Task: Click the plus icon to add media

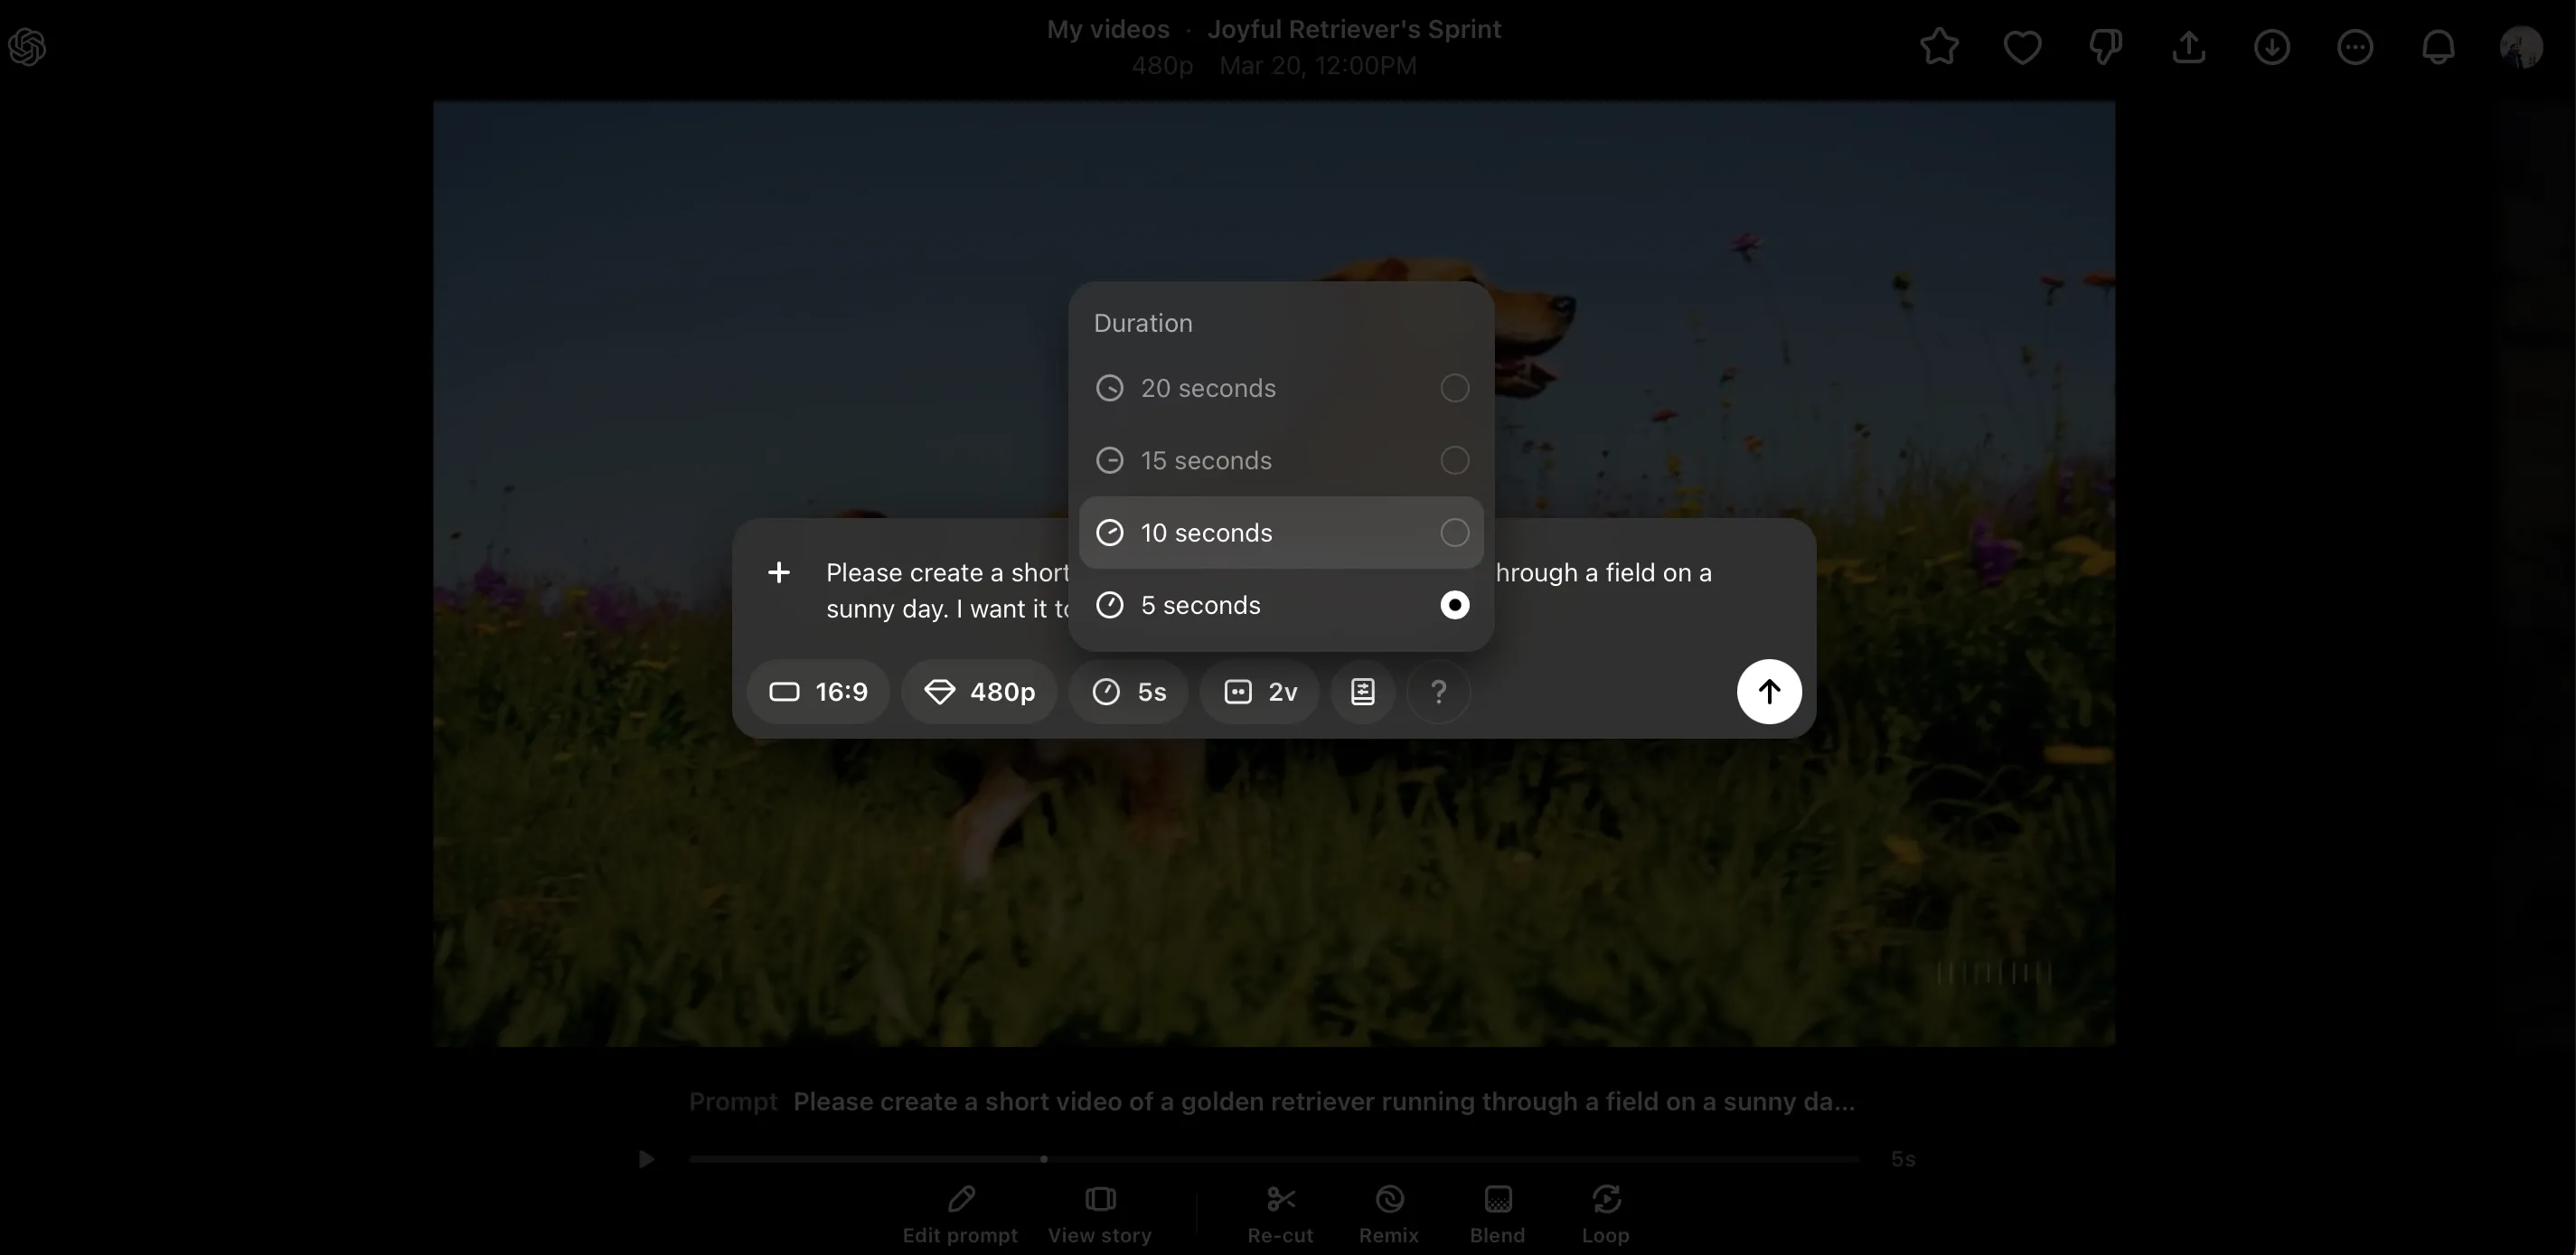Action: [x=779, y=572]
